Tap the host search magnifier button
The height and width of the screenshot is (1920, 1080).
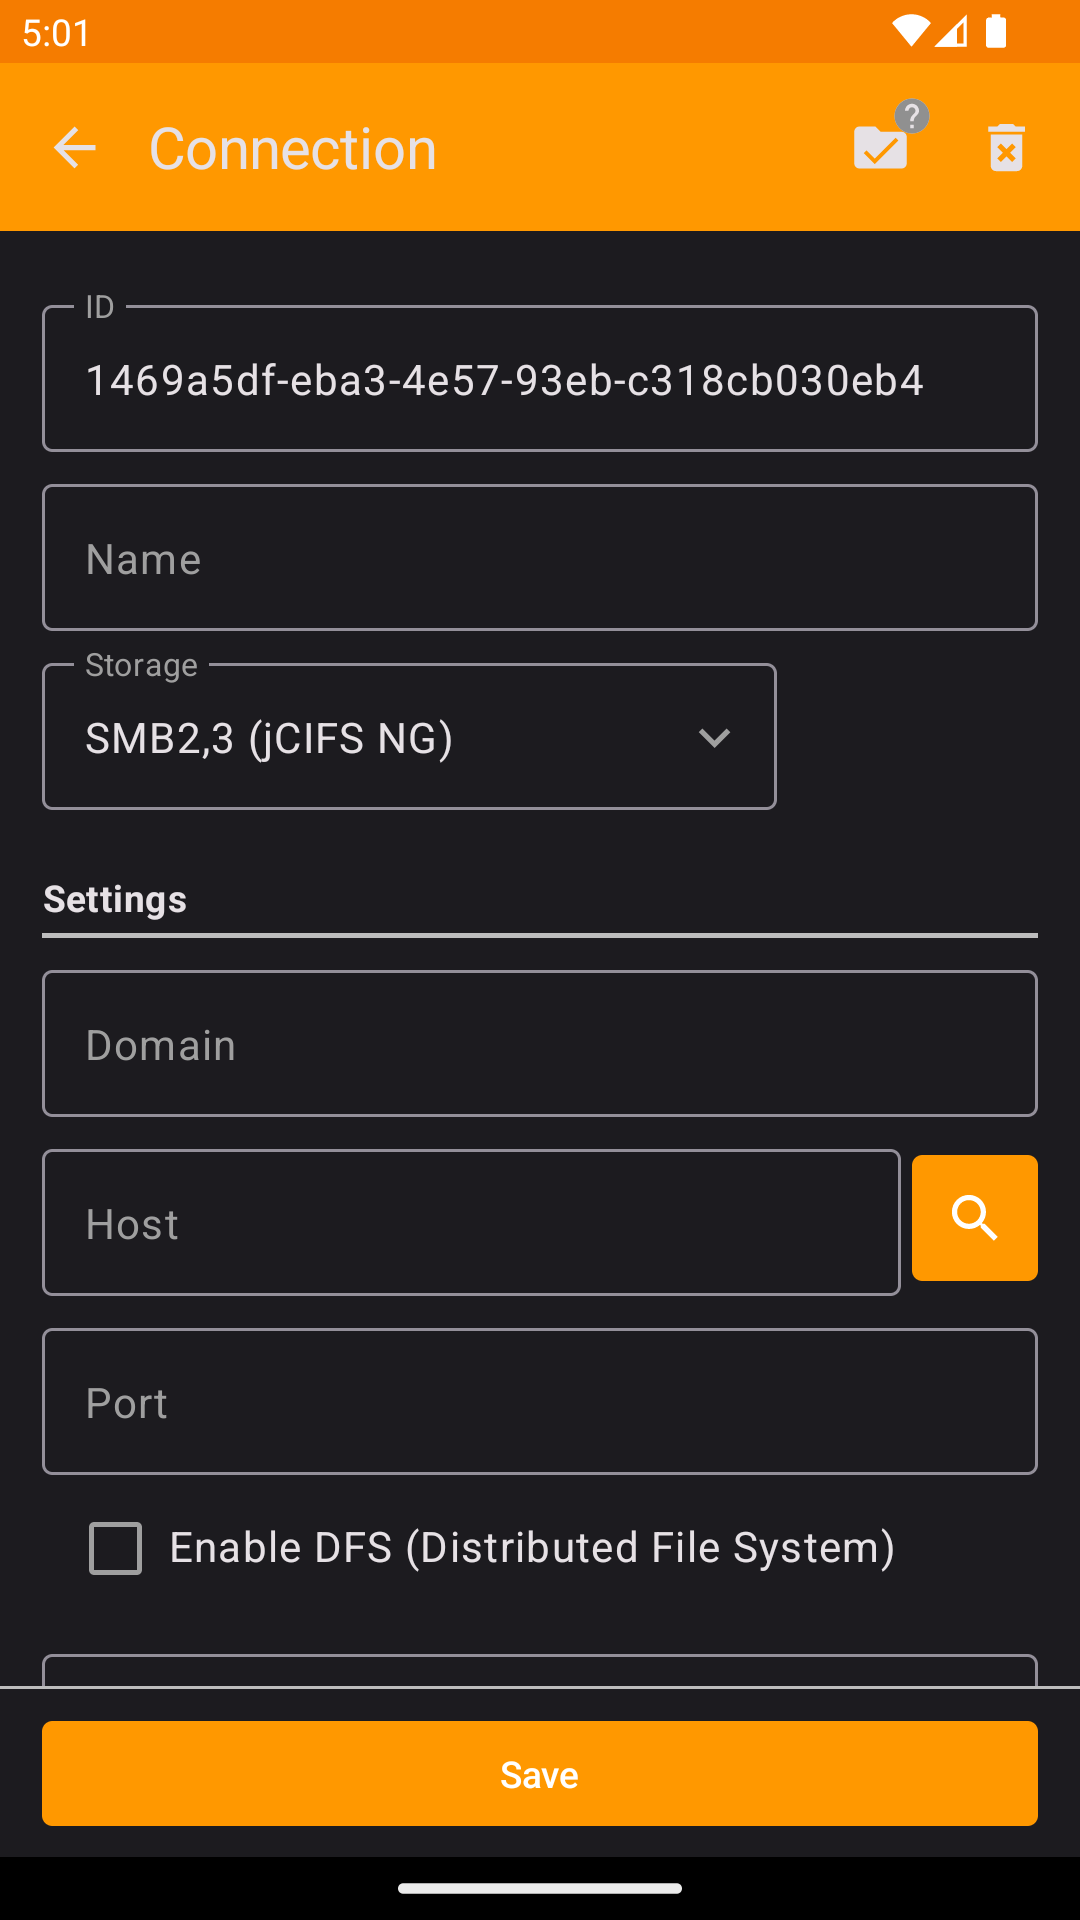(974, 1218)
